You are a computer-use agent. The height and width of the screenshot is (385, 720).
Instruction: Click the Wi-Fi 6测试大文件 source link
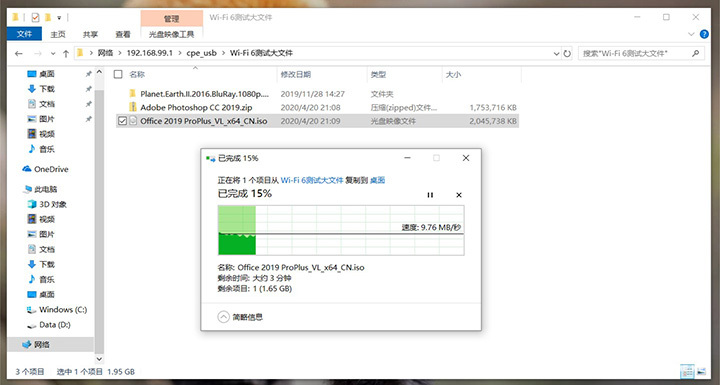pyautogui.click(x=312, y=180)
